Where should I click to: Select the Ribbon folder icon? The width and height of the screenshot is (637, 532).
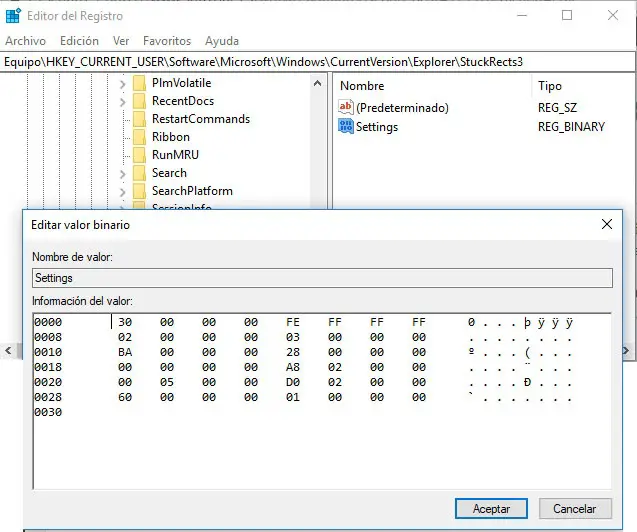click(139, 137)
